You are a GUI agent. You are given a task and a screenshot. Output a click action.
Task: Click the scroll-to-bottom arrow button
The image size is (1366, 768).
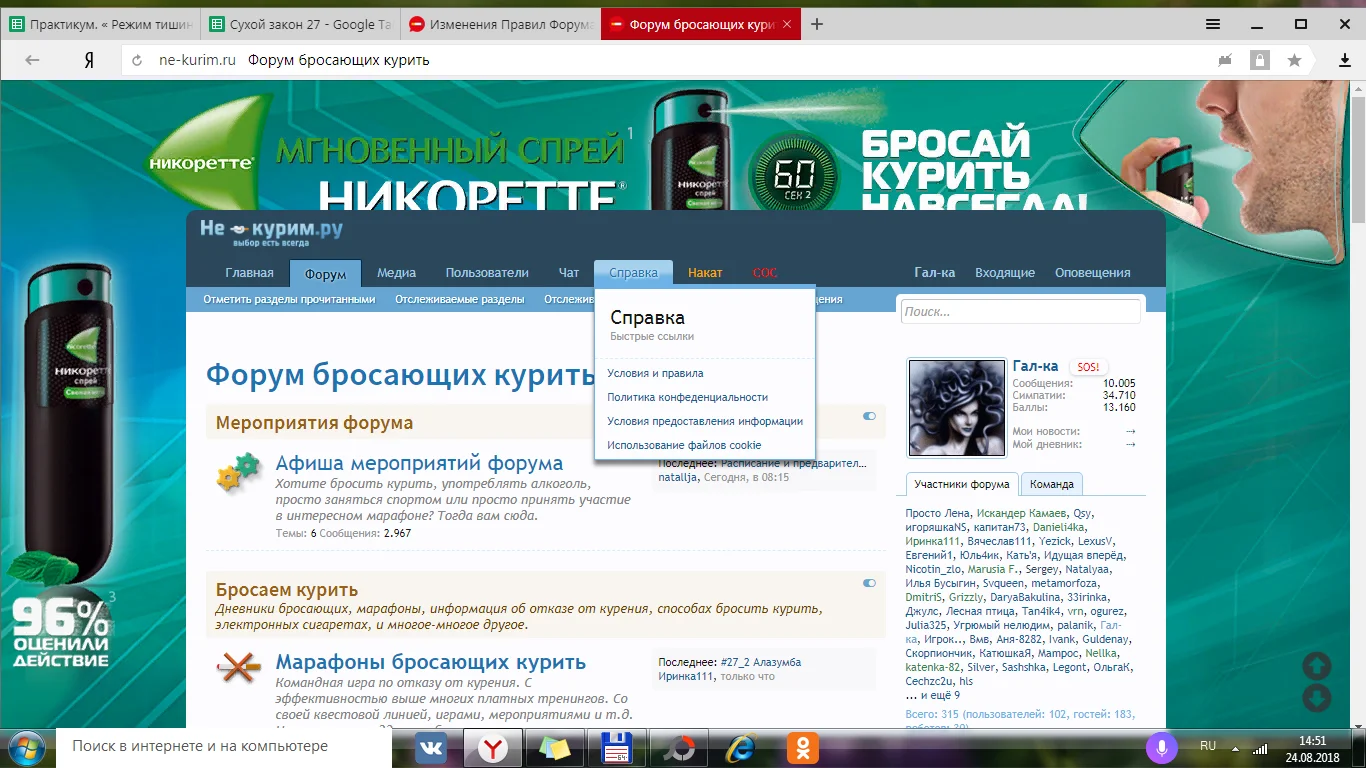[x=1316, y=698]
